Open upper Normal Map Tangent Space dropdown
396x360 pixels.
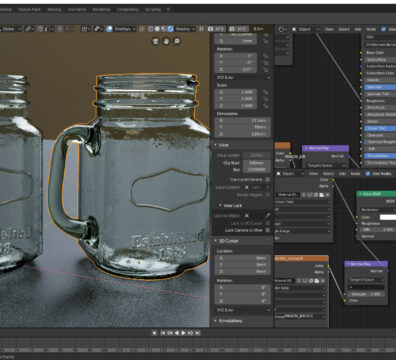[x=326, y=165]
